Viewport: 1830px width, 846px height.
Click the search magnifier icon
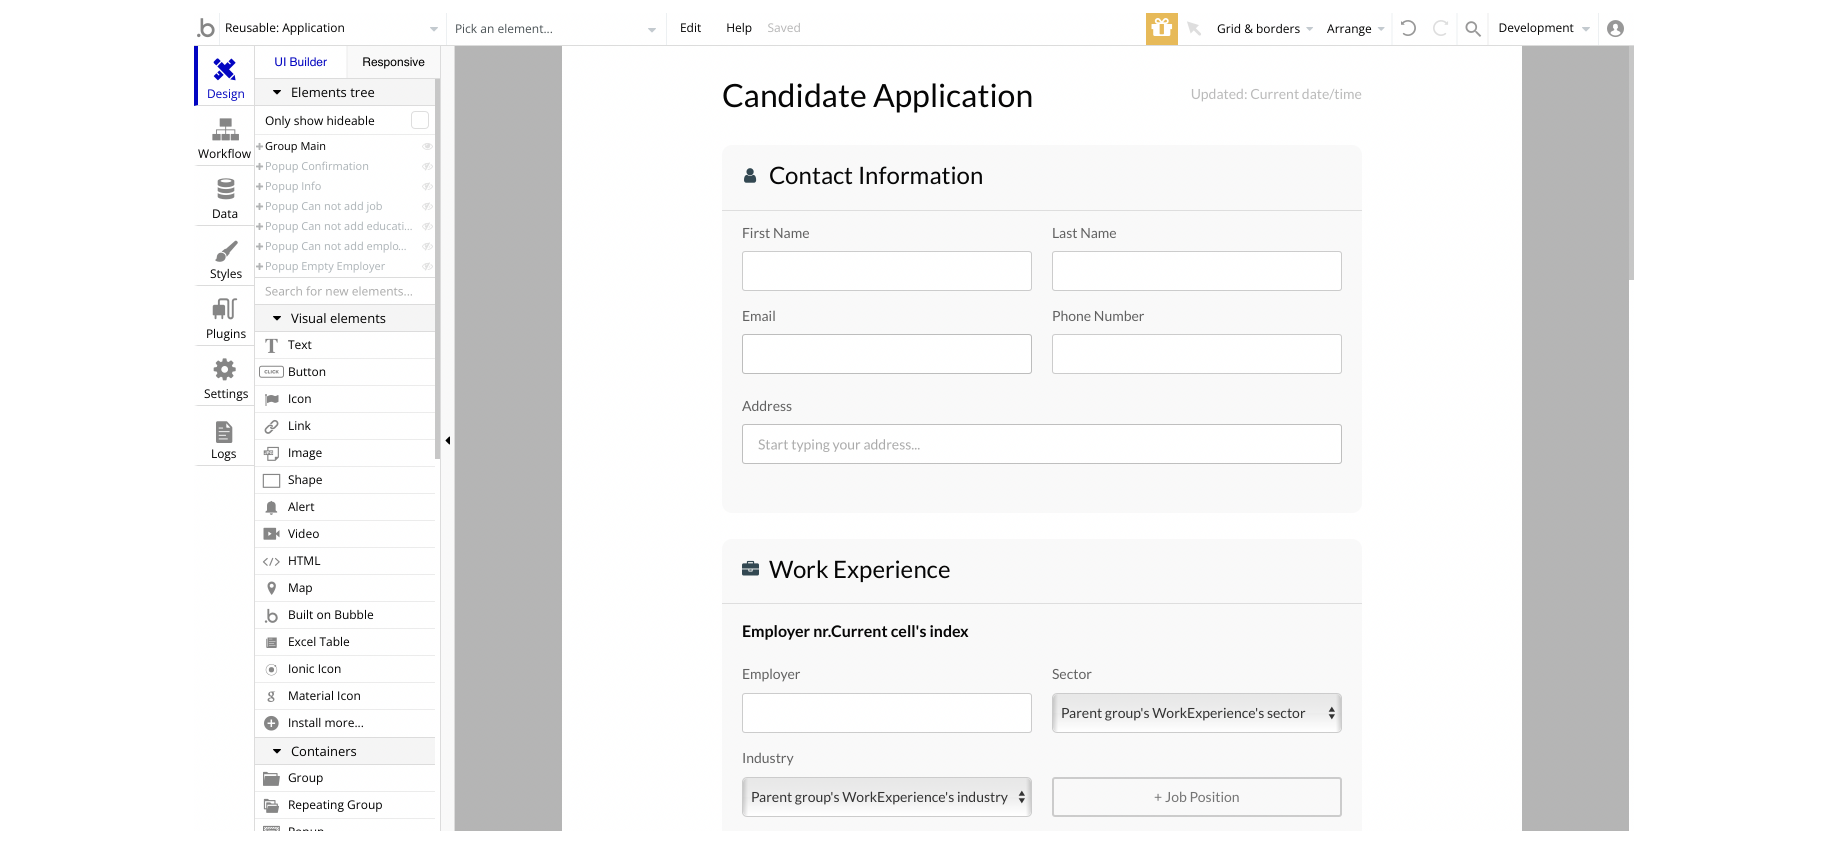coord(1472,29)
